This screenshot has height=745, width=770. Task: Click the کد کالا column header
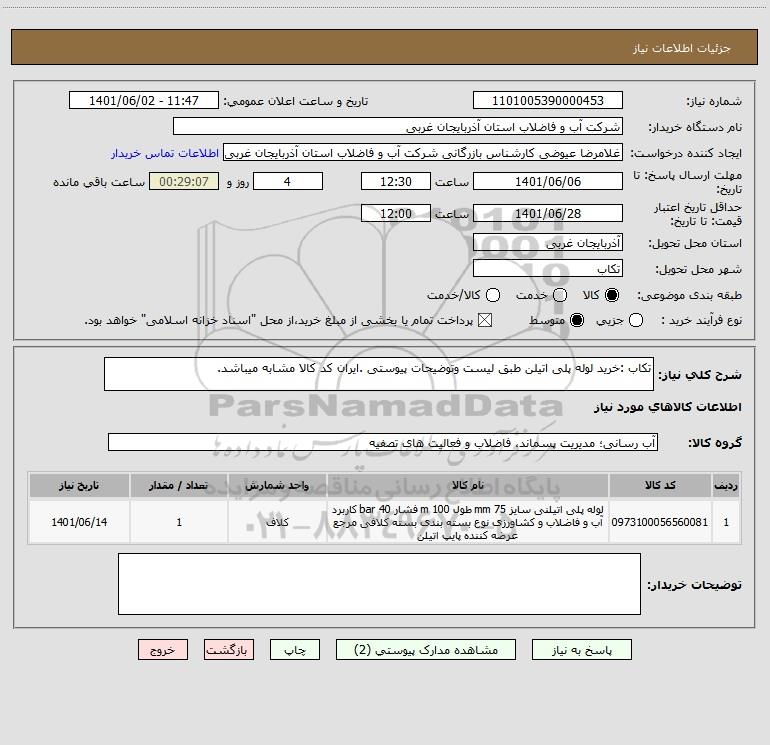coord(660,485)
